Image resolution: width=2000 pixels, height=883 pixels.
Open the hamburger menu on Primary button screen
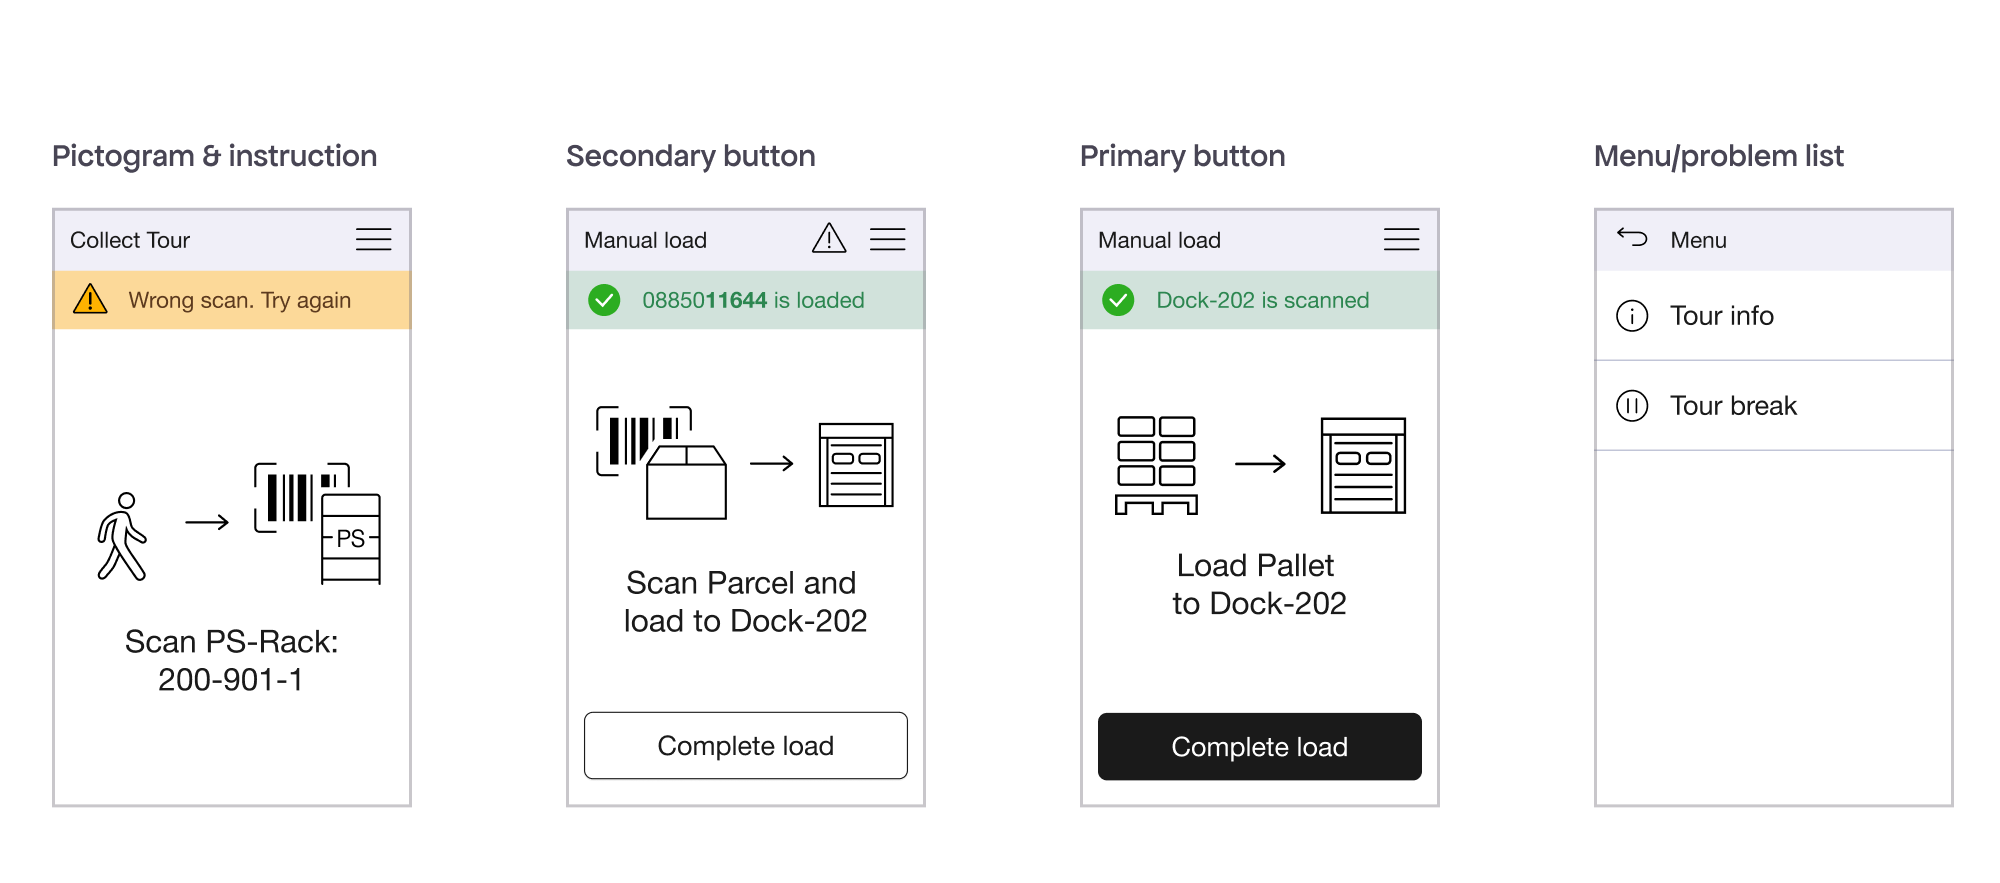point(1401,240)
